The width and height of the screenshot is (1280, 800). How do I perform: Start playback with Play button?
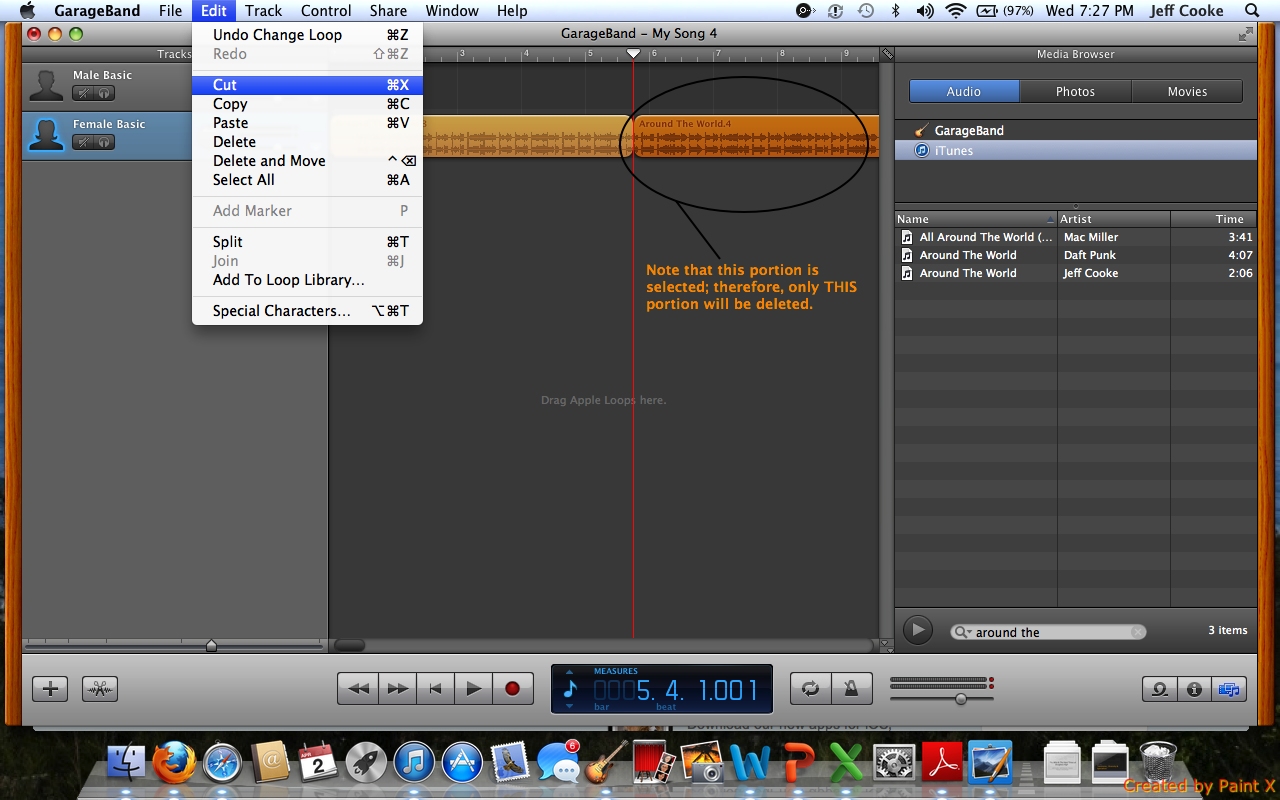coord(474,688)
